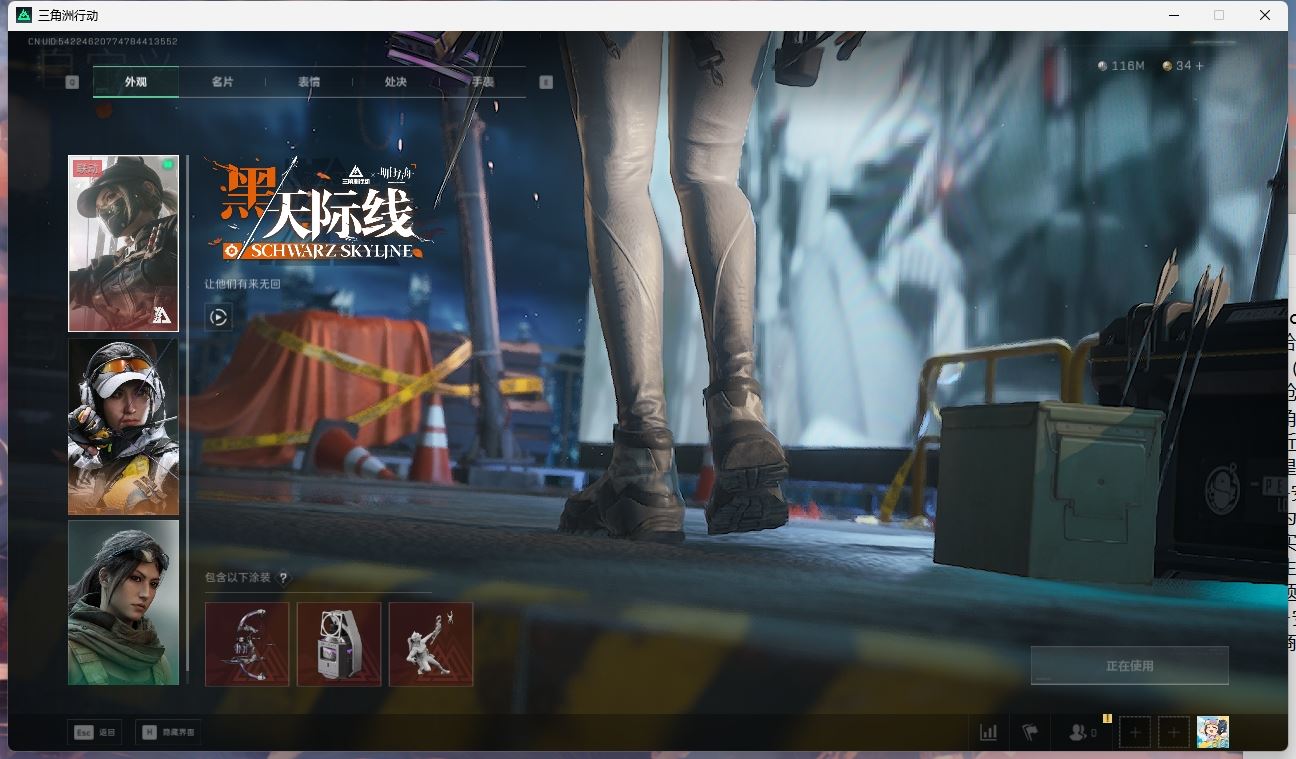Click the flag icon in the bottom bar
Screen dimensions: 1296x759
pos(1032,732)
